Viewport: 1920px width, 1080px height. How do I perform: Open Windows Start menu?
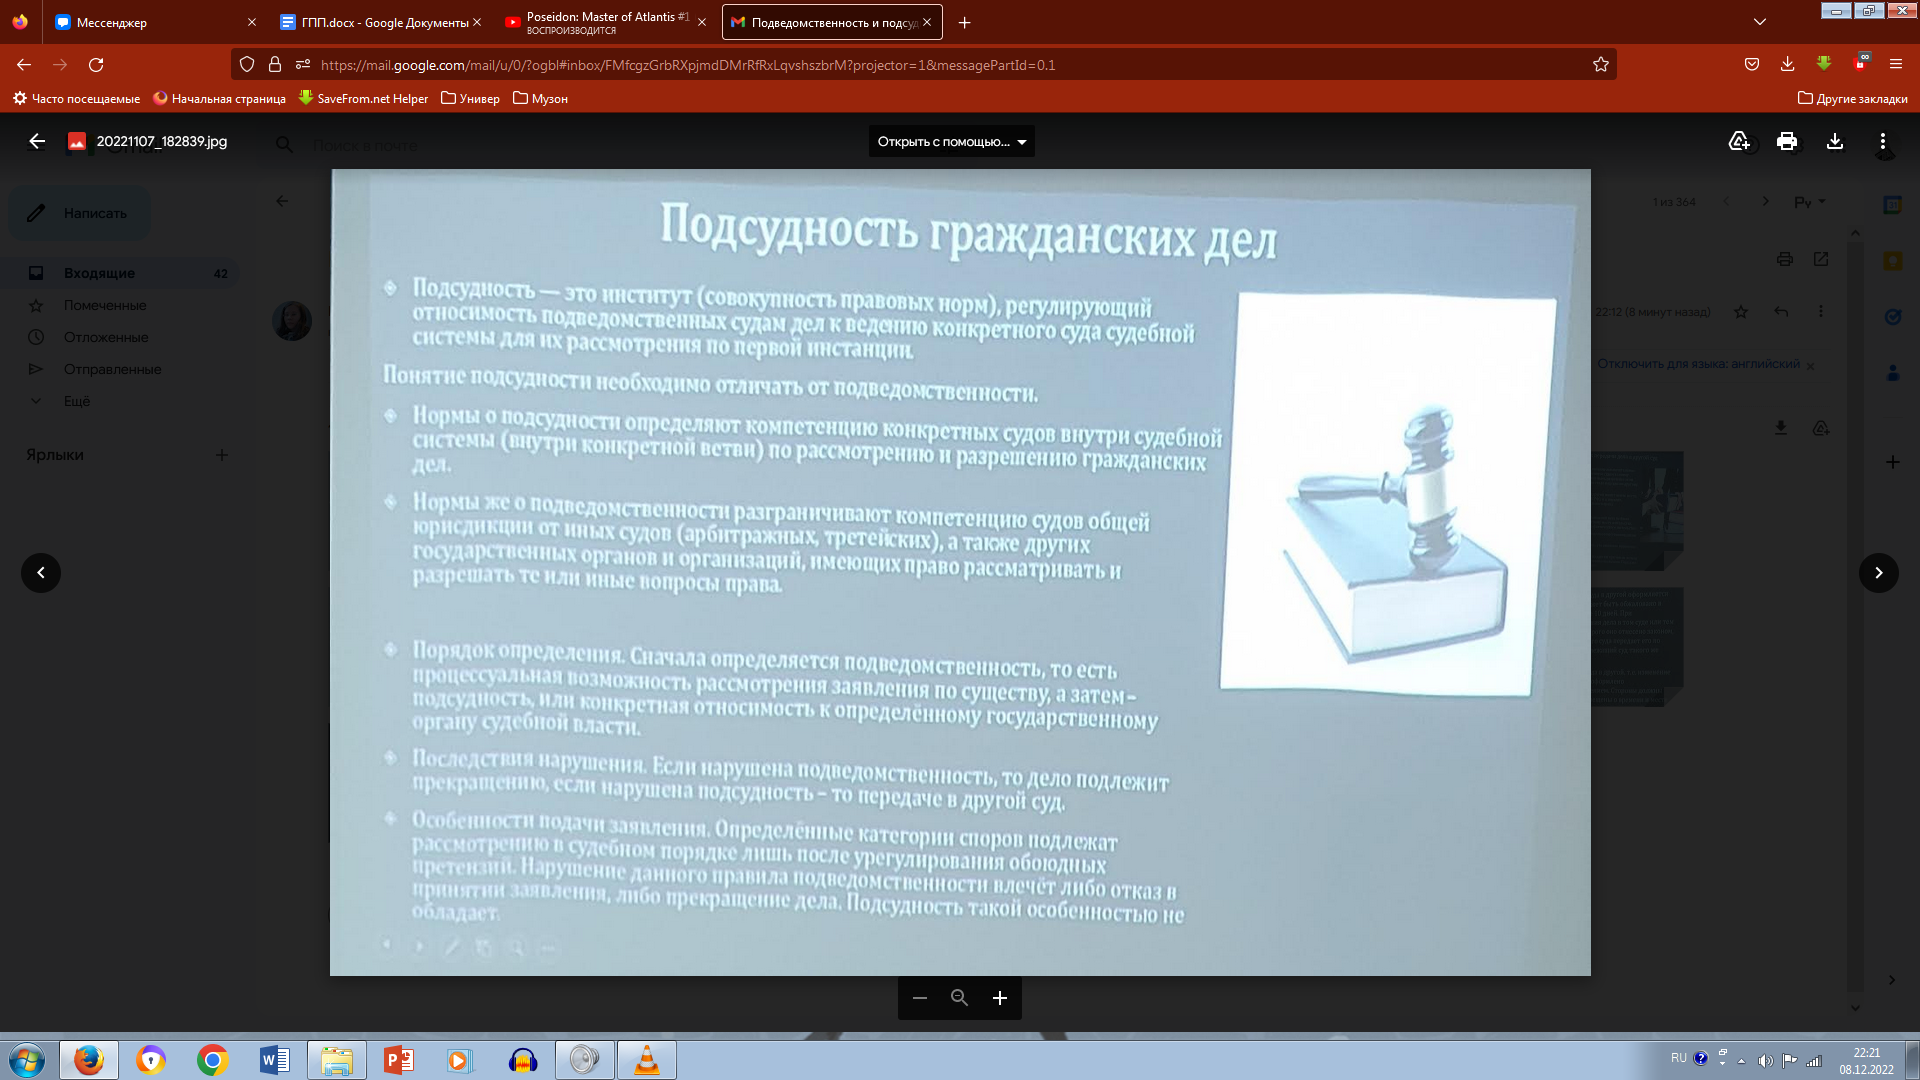(x=27, y=1060)
